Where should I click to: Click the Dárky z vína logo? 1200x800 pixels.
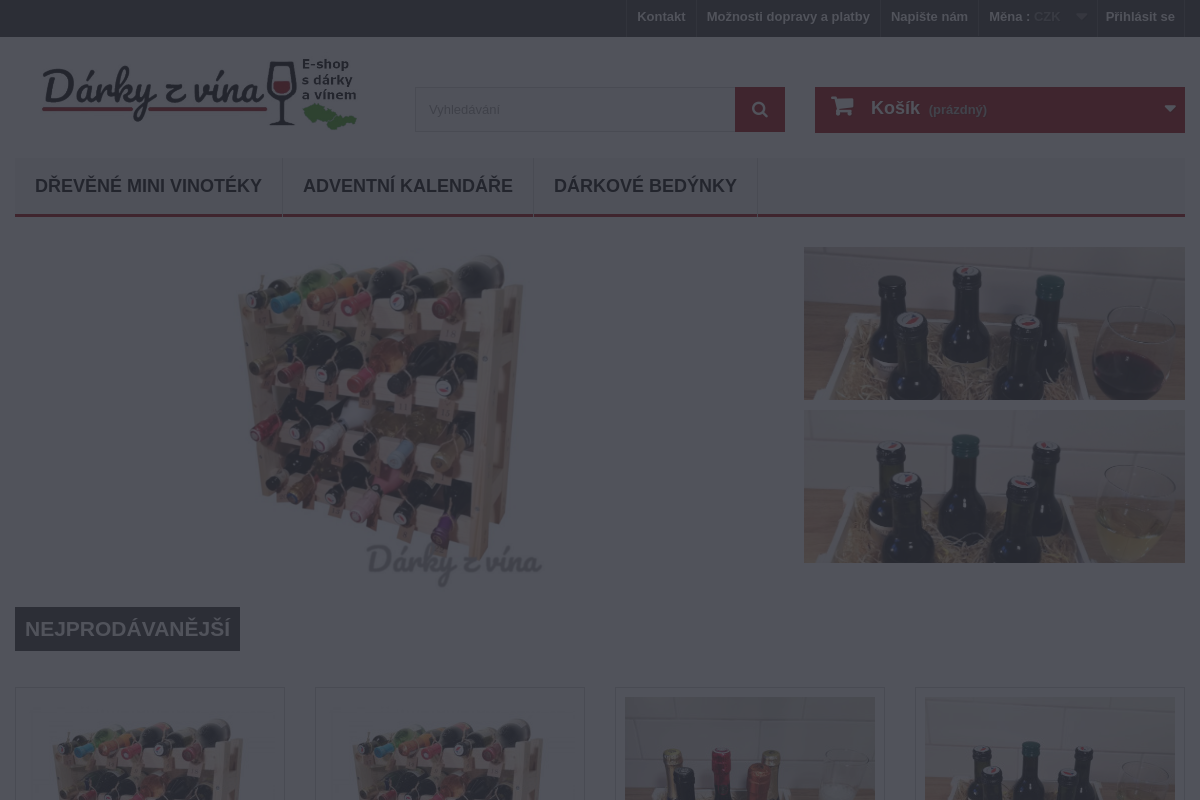[x=199, y=94]
